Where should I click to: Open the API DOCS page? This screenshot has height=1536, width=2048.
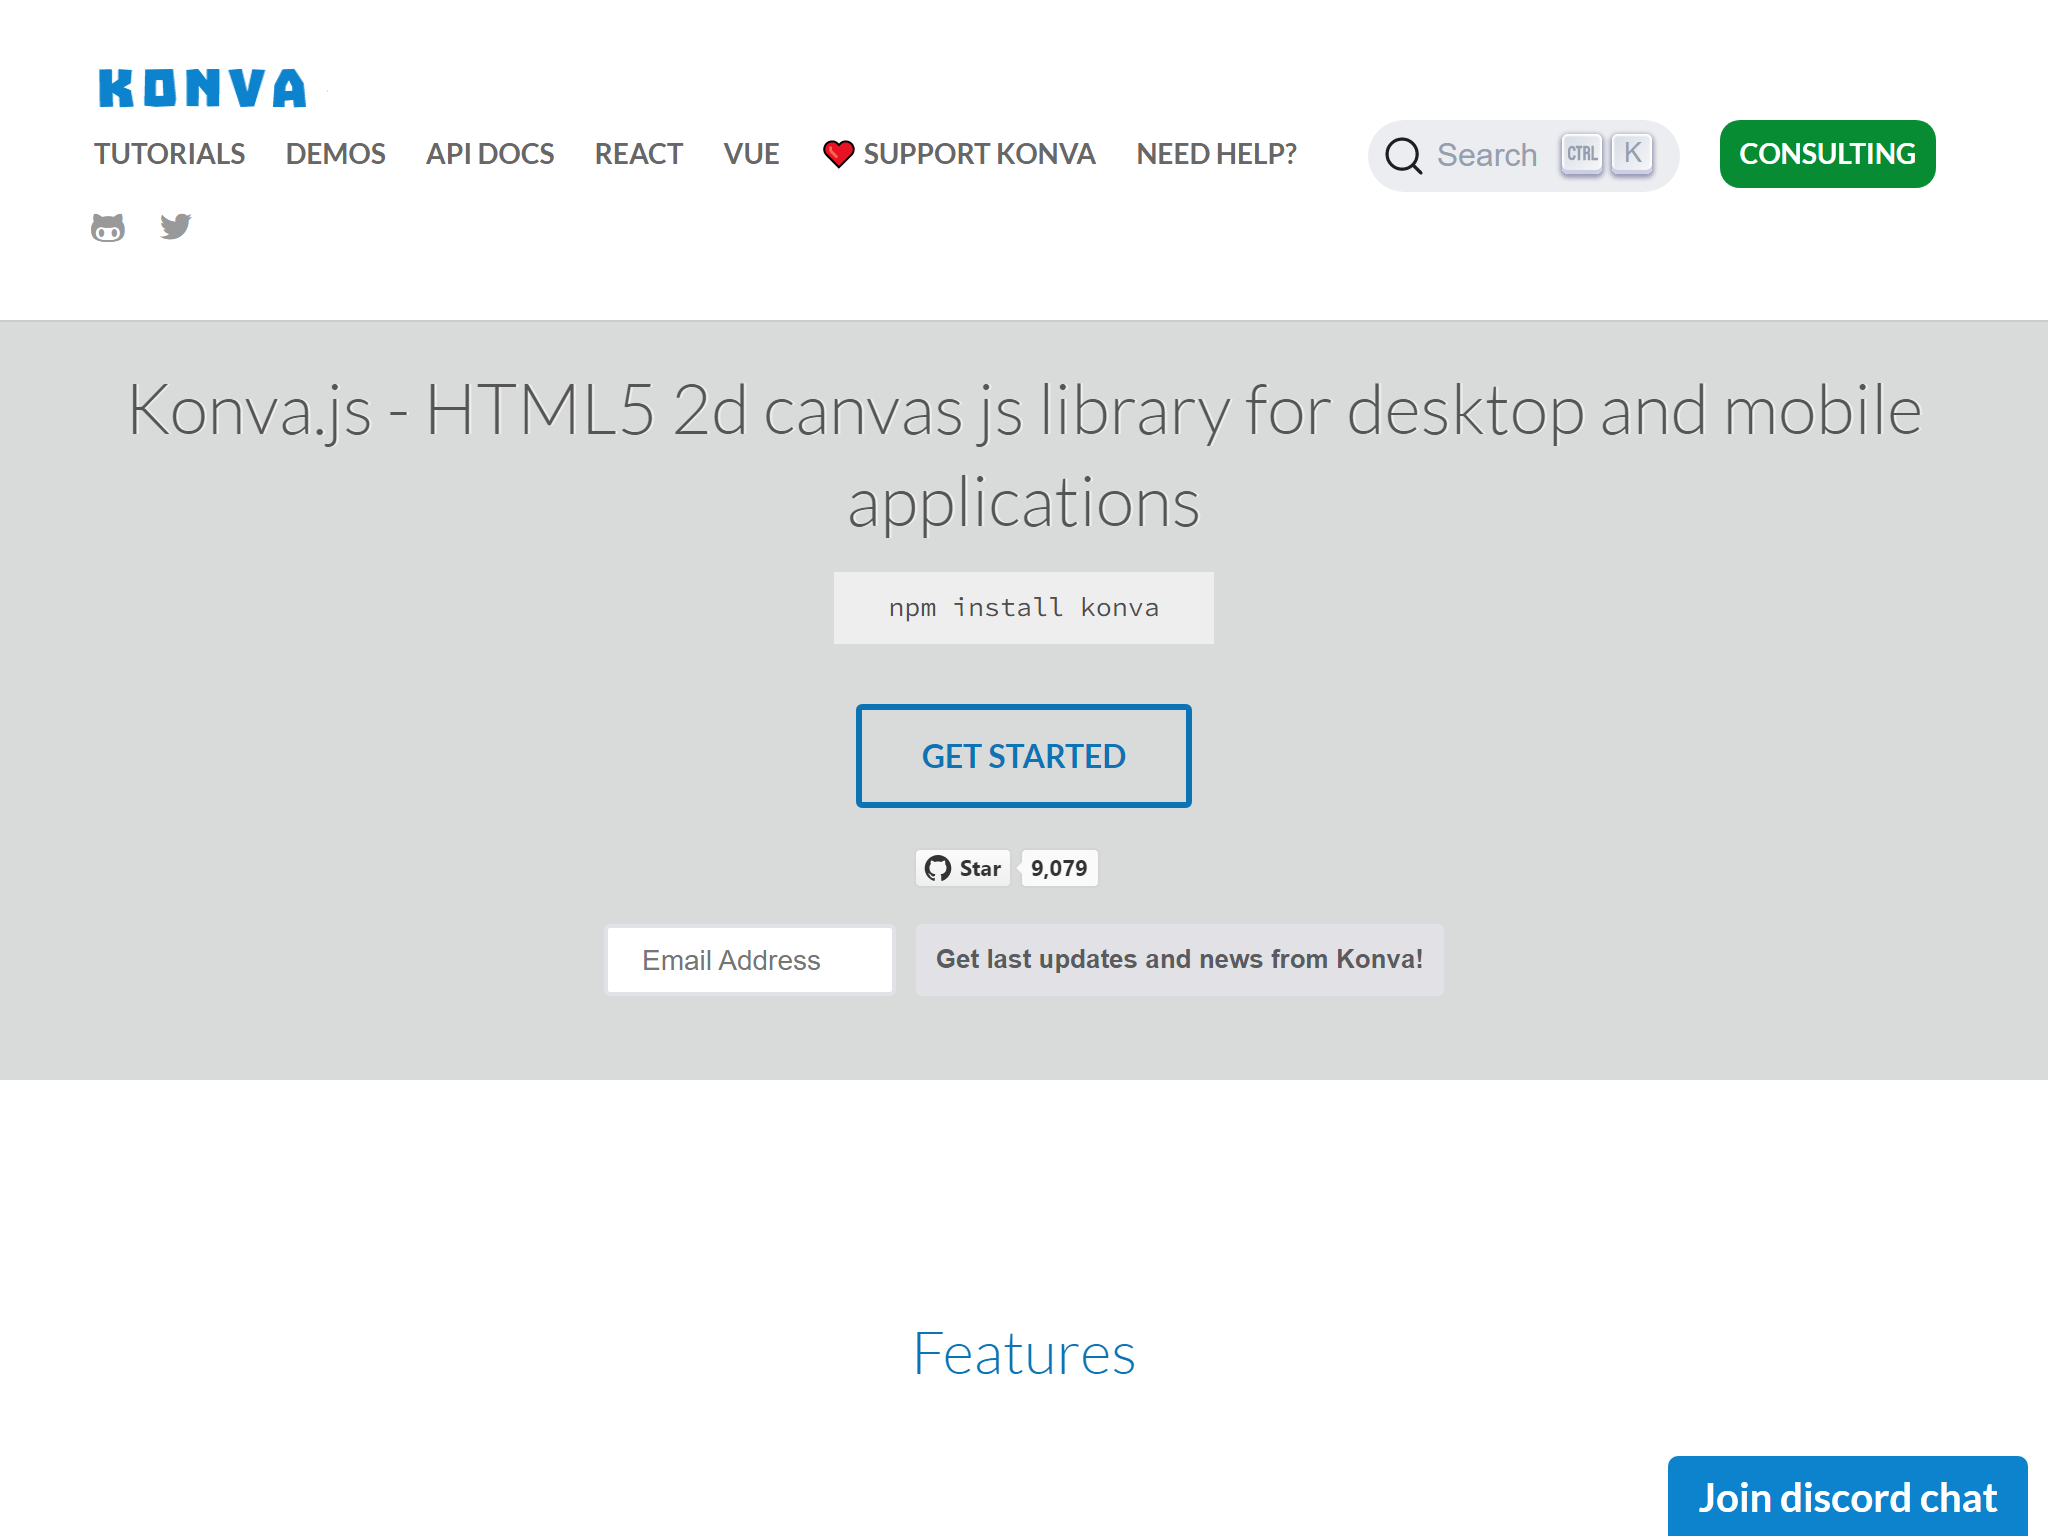coord(491,154)
